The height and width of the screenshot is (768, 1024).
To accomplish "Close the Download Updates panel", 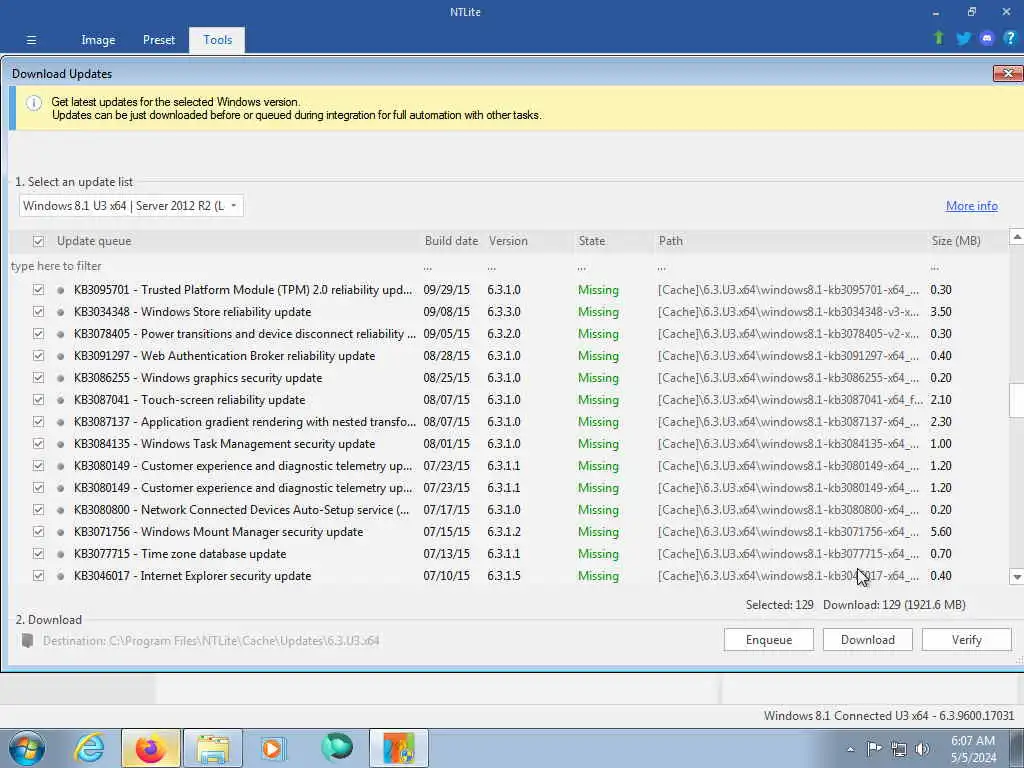I will pyautogui.click(x=1008, y=73).
